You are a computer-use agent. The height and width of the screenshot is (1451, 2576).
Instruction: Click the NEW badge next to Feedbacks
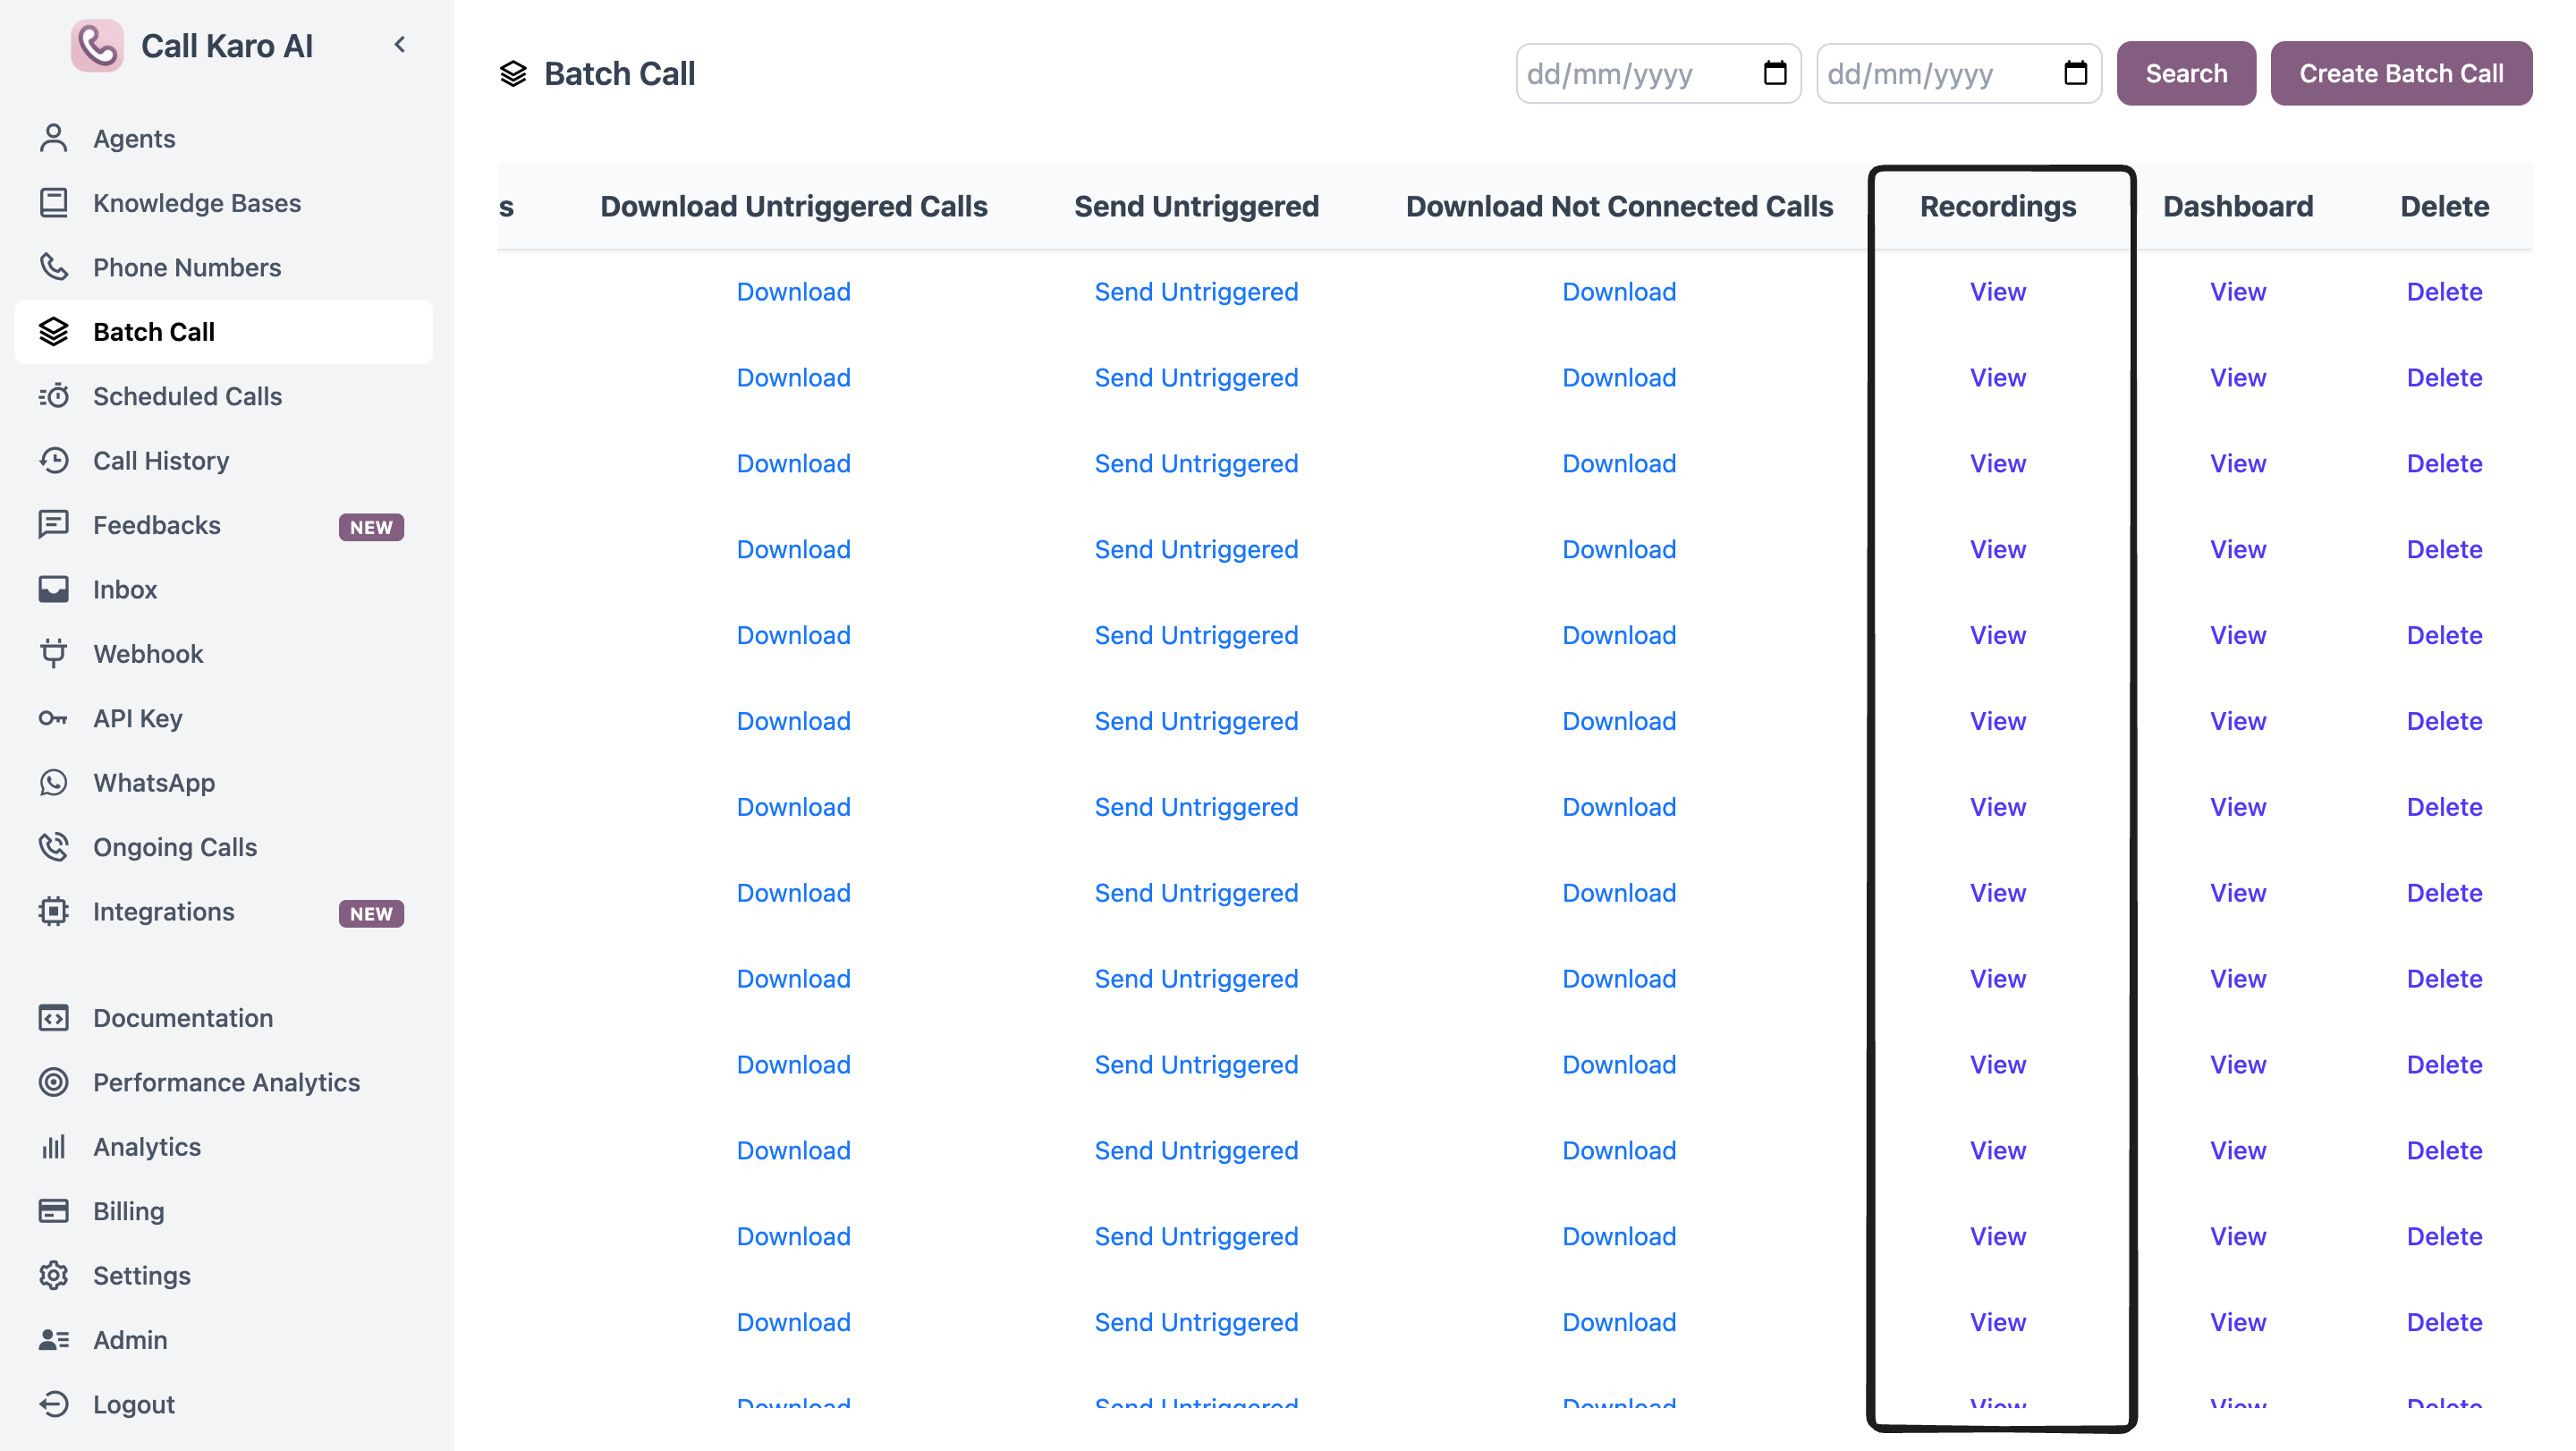click(371, 527)
